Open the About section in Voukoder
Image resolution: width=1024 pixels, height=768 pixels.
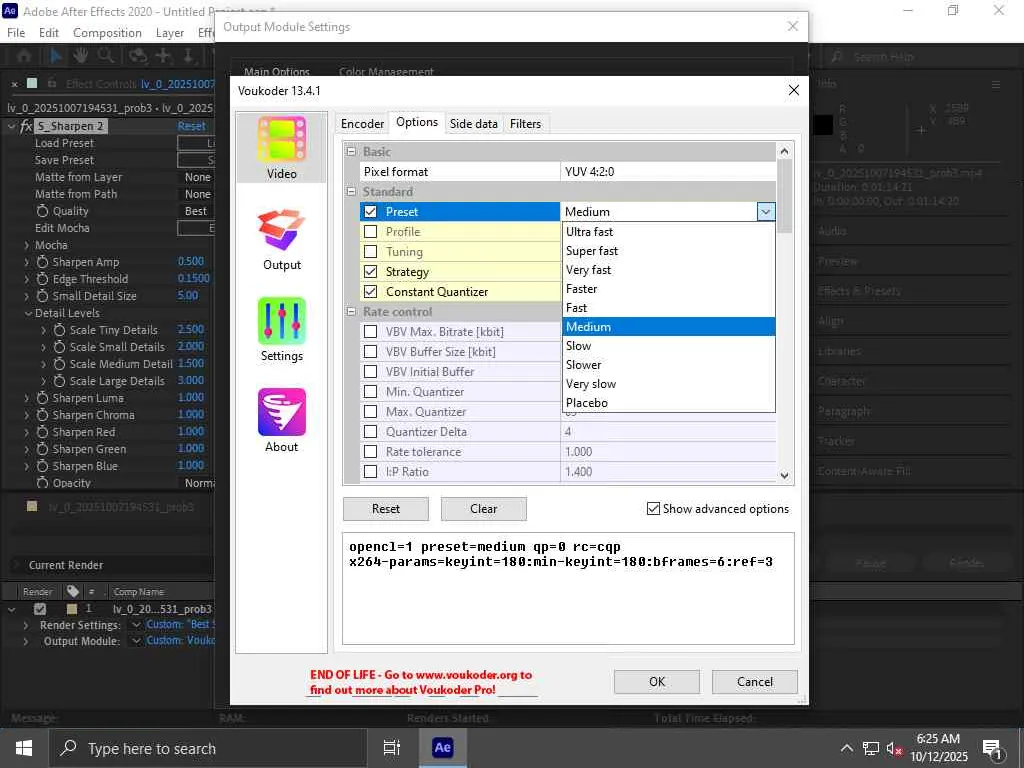tap(281, 421)
